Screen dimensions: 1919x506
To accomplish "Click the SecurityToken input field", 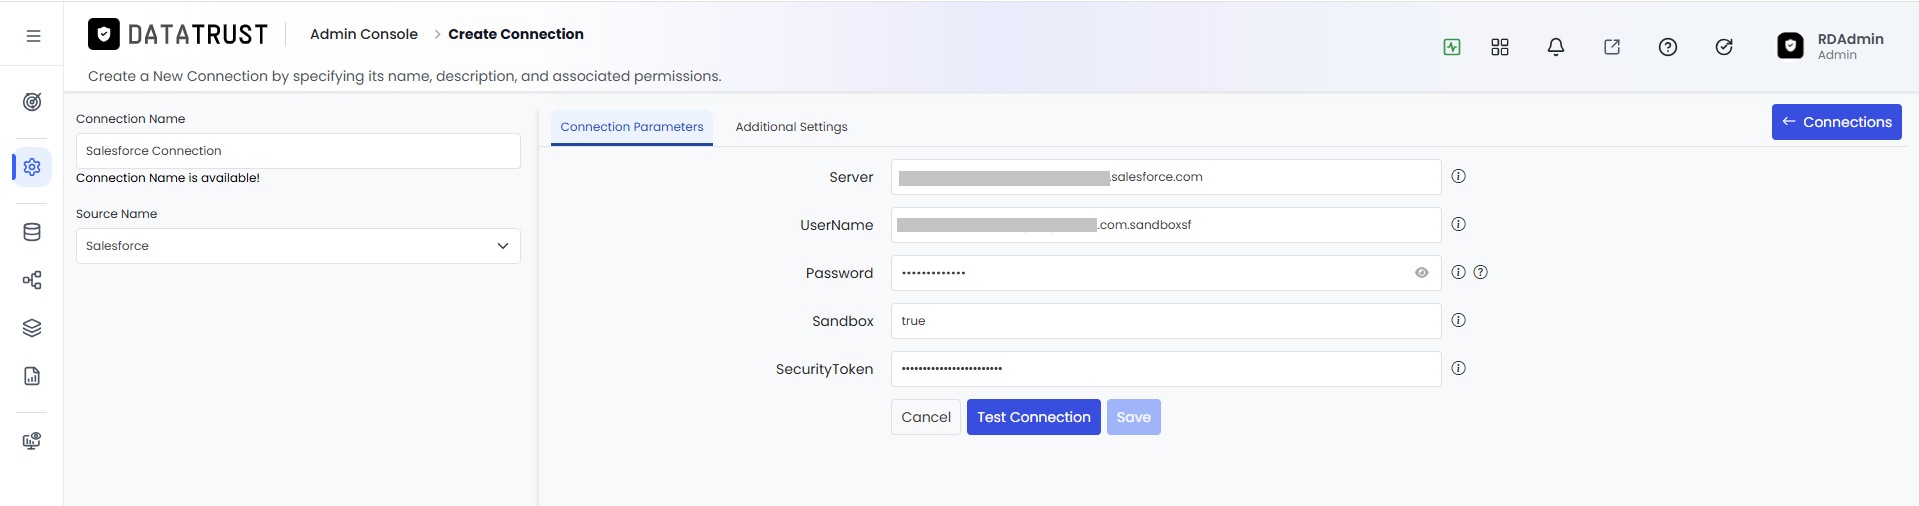I will click(x=1166, y=369).
